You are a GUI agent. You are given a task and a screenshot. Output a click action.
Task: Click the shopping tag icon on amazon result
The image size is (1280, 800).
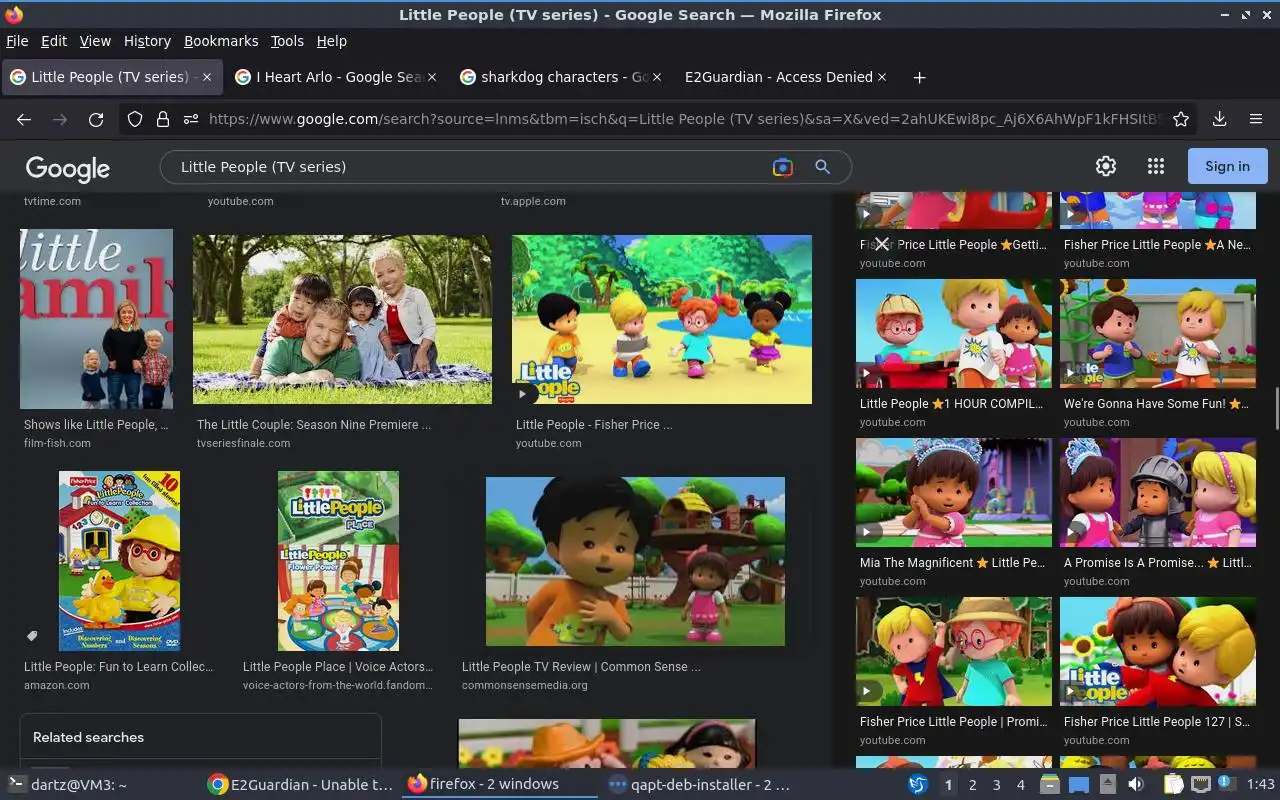[x=32, y=636]
